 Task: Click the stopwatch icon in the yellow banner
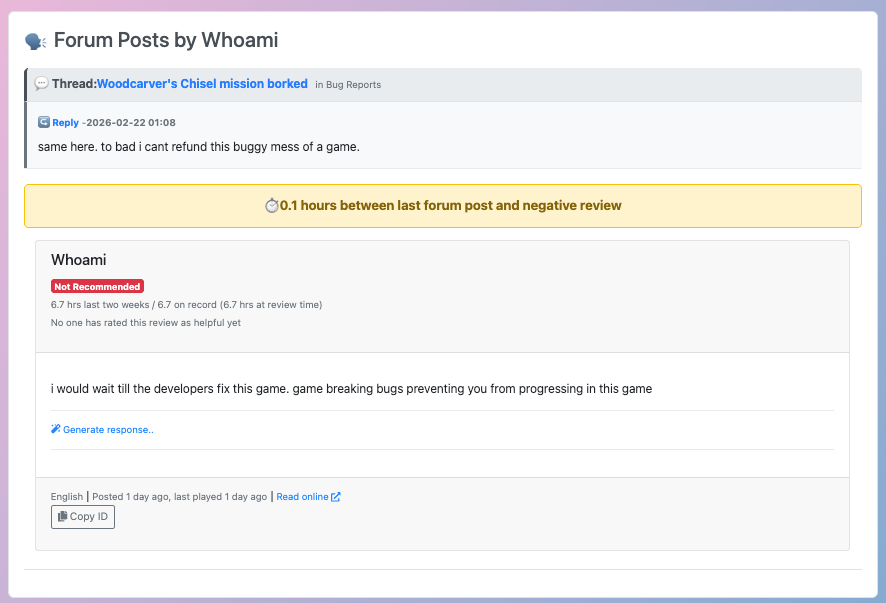271,206
